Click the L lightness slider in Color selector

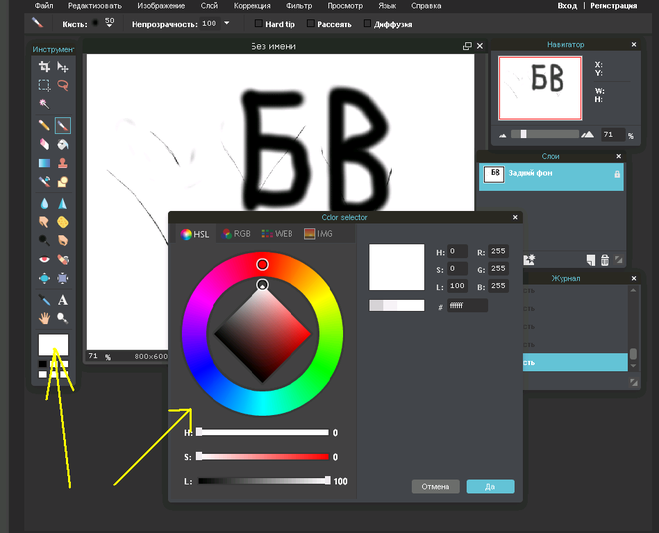(x=263, y=481)
